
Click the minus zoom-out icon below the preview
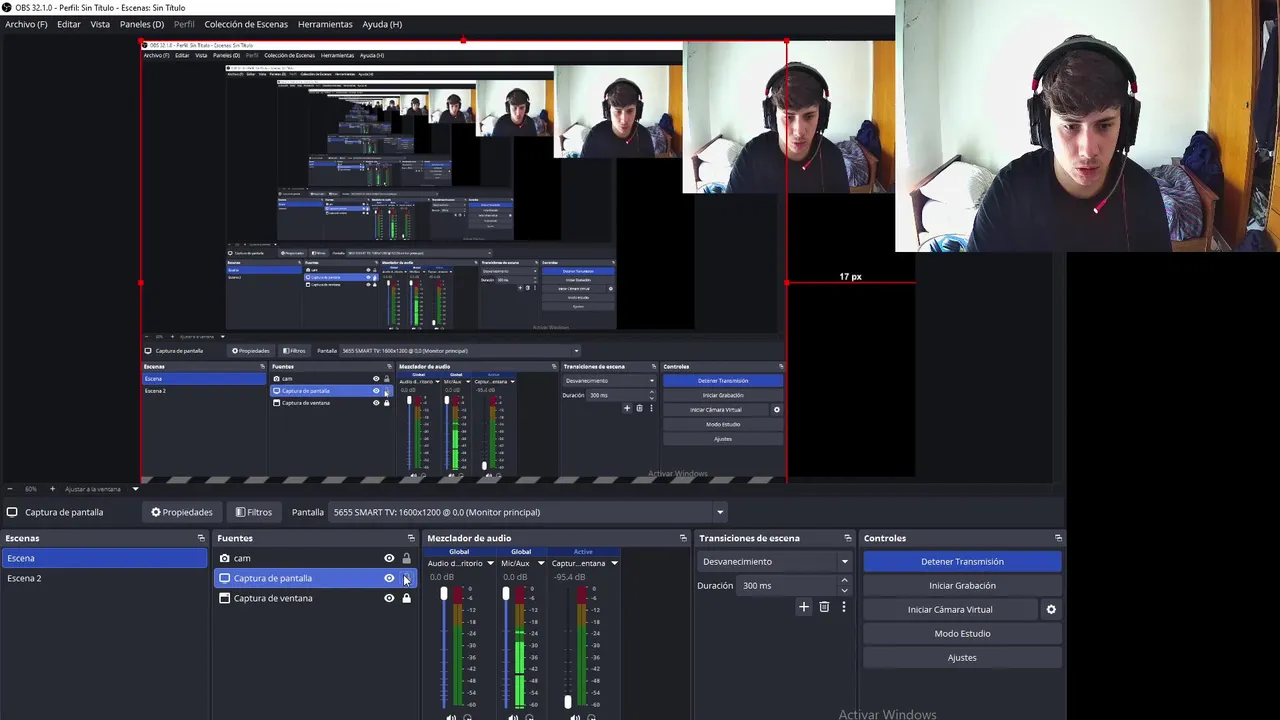tap(10, 489)
